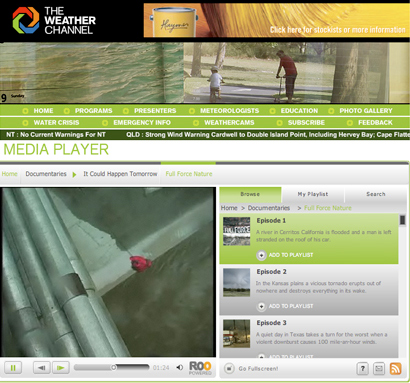Switch to the My Playlist tab
The width and height of the screenshot is (410, 383).
coord(313,194)
